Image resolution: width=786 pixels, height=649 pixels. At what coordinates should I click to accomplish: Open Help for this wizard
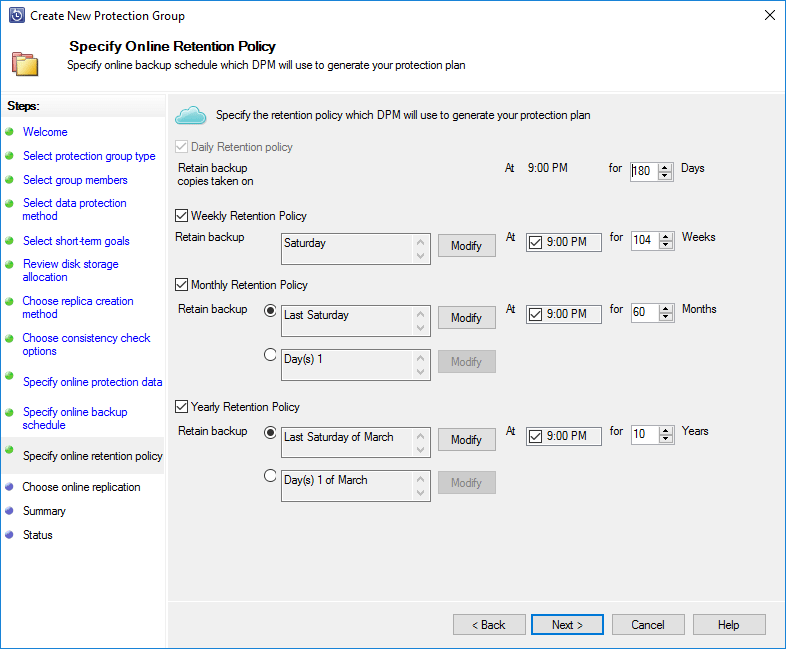coord(729,625)
